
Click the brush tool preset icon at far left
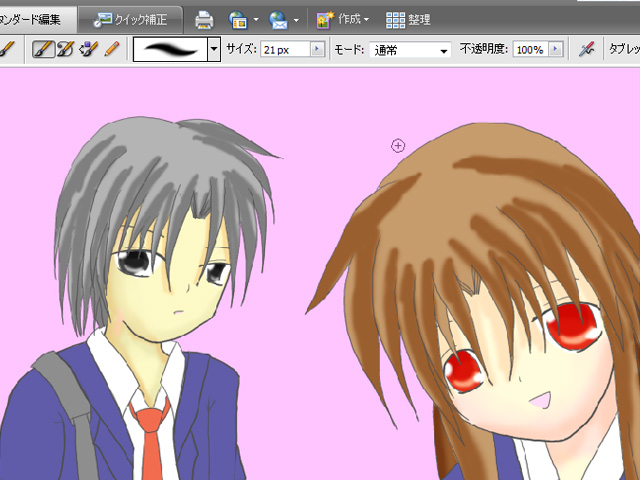(x=7, y=49)
